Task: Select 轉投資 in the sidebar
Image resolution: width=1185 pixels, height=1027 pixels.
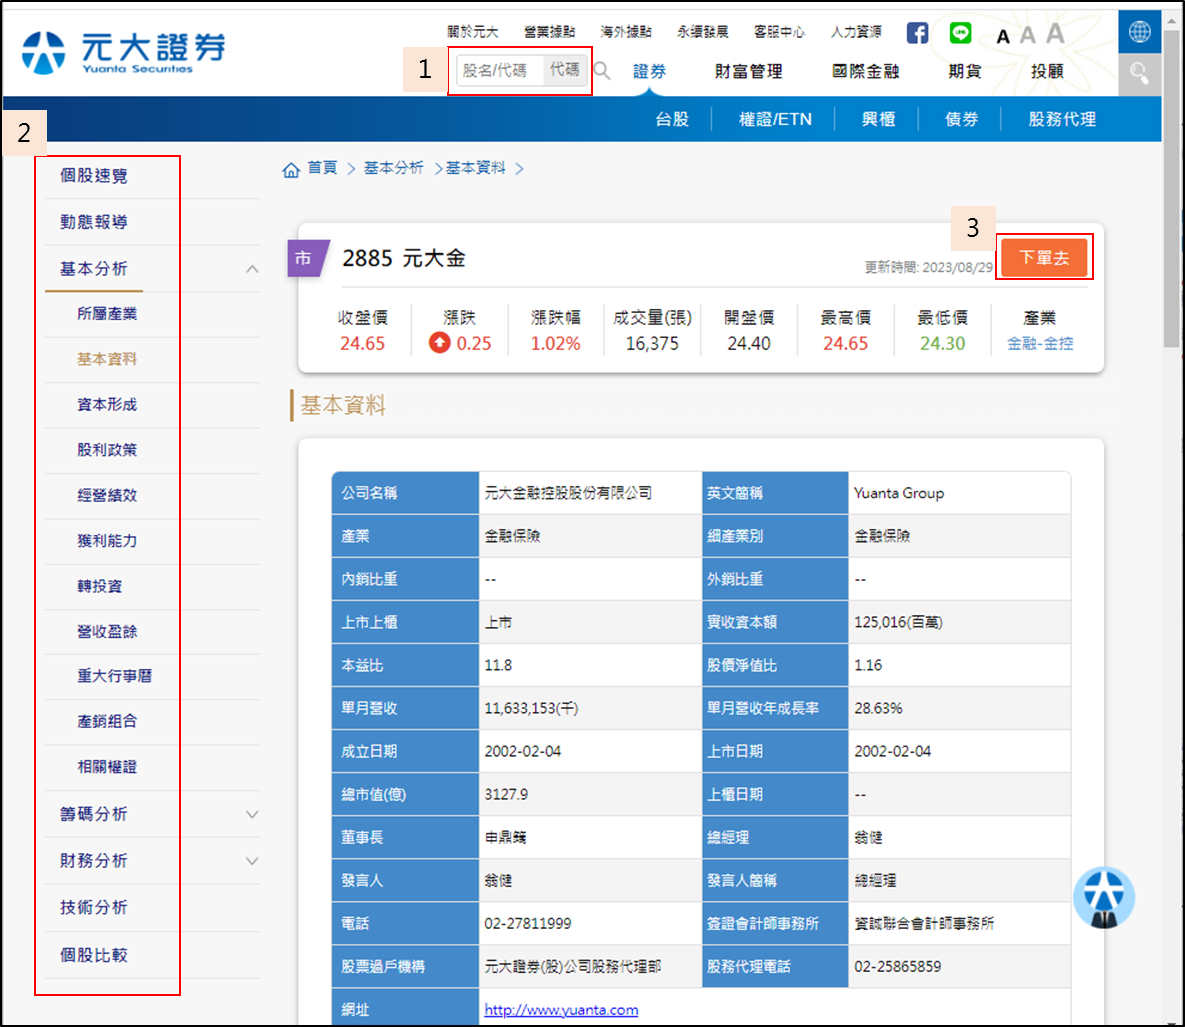Action: (x=99, y=586)
